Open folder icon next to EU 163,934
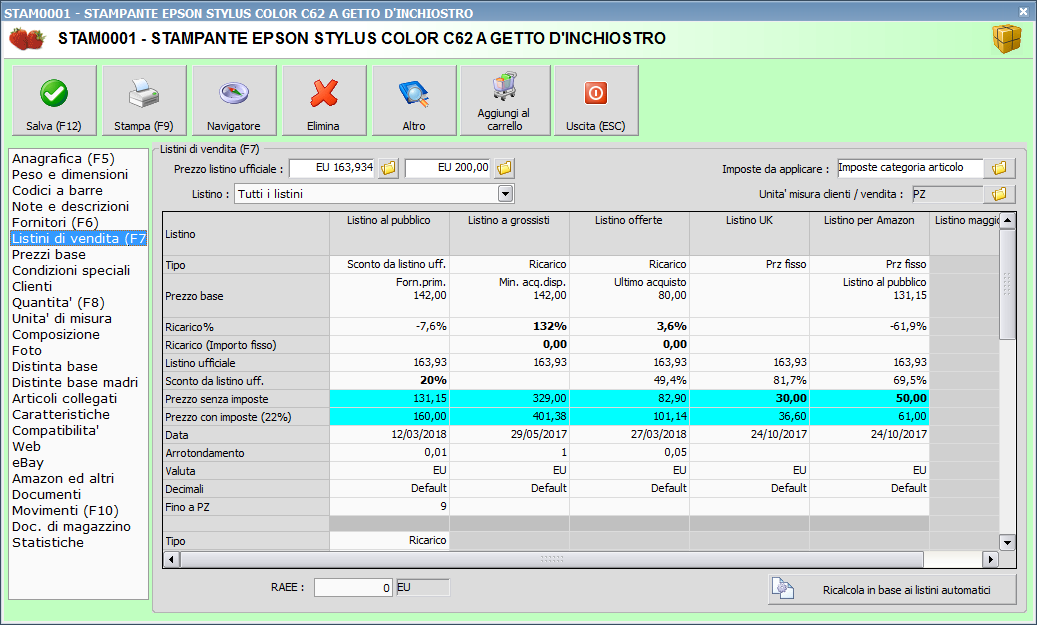1037x625 pixels. [x=388, y=169]
